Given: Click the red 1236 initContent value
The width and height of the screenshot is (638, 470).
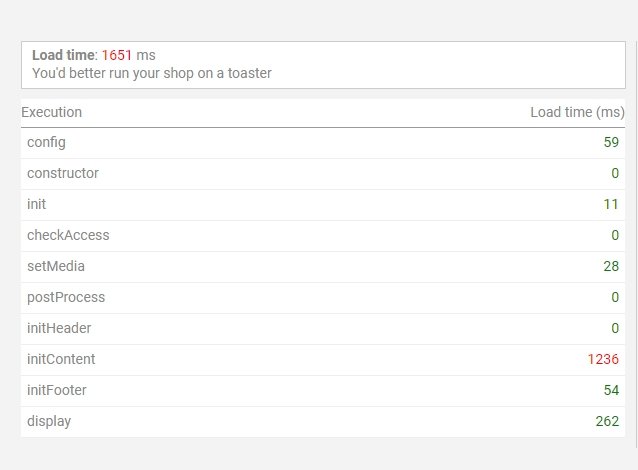Looking at the screenshot, I should 603,359.
